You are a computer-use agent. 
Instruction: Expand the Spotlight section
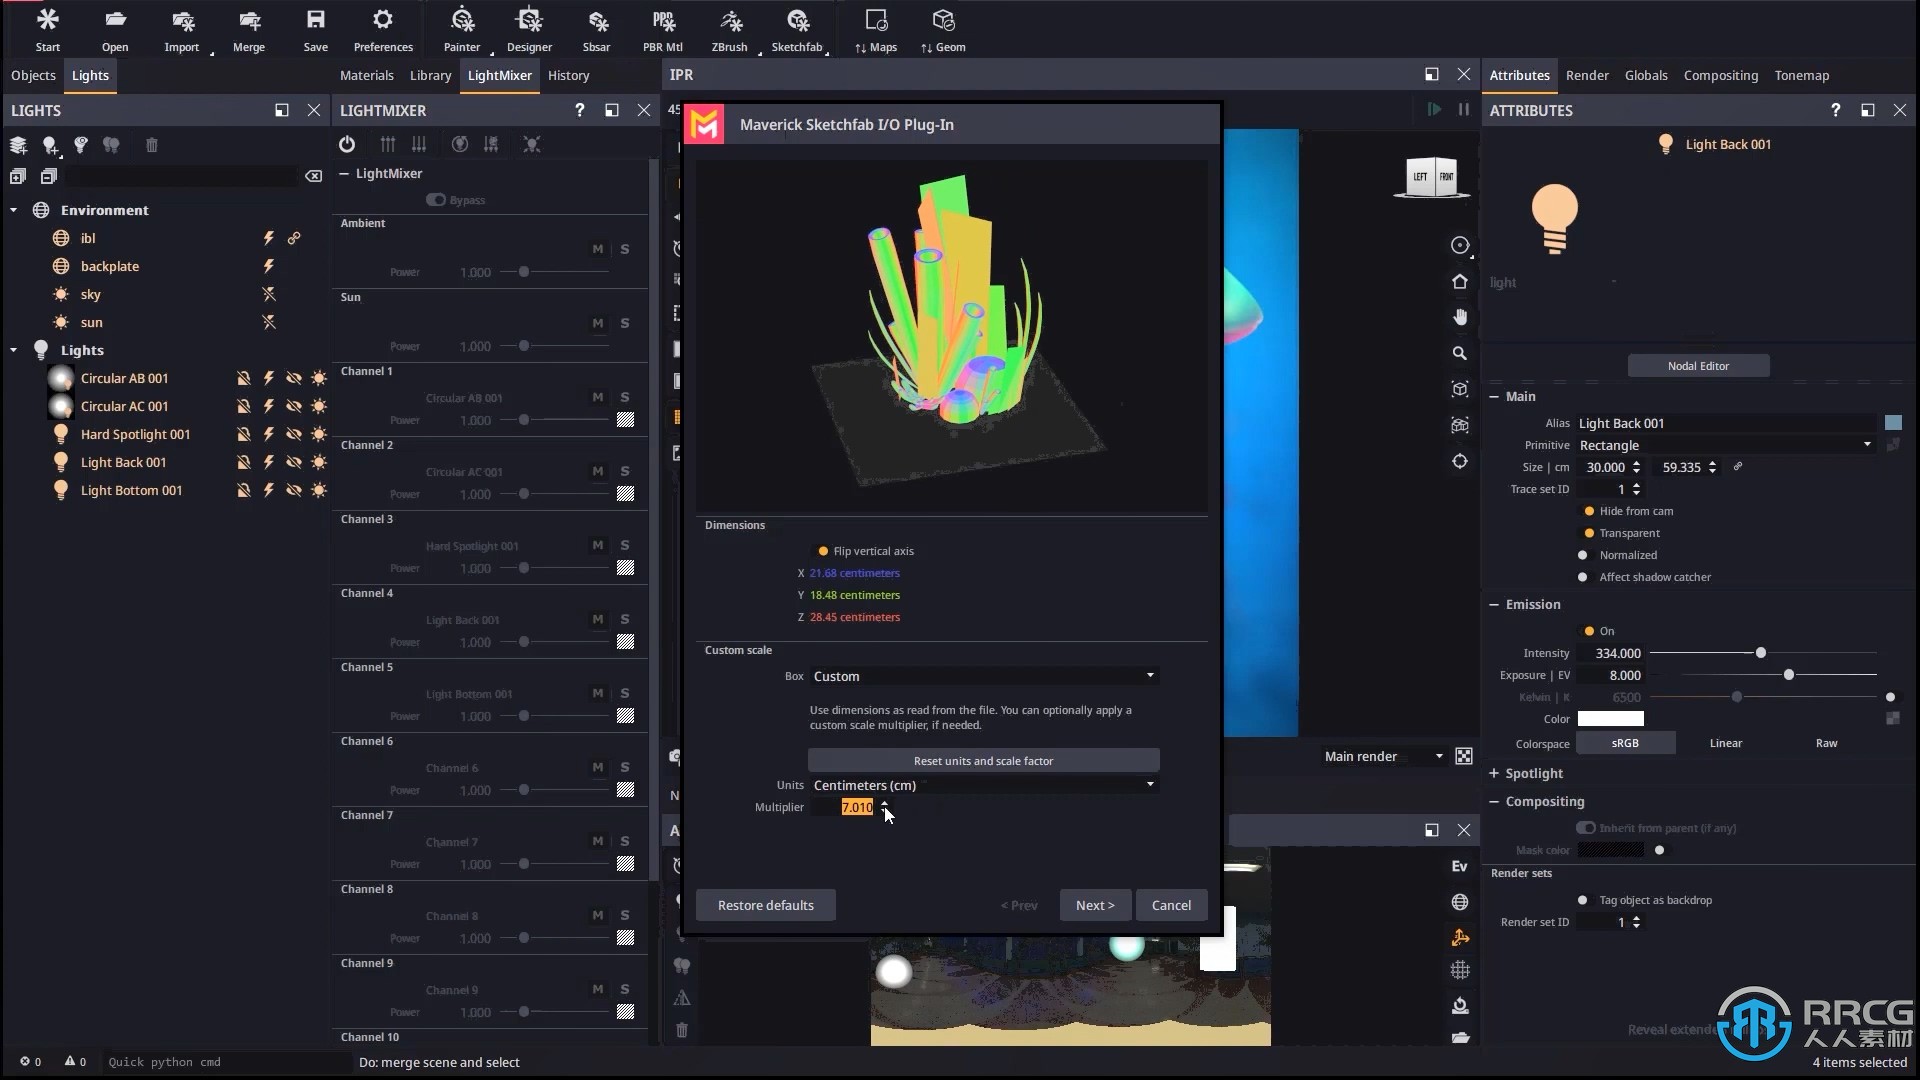pyautogui.click(x=1494, y=773)
